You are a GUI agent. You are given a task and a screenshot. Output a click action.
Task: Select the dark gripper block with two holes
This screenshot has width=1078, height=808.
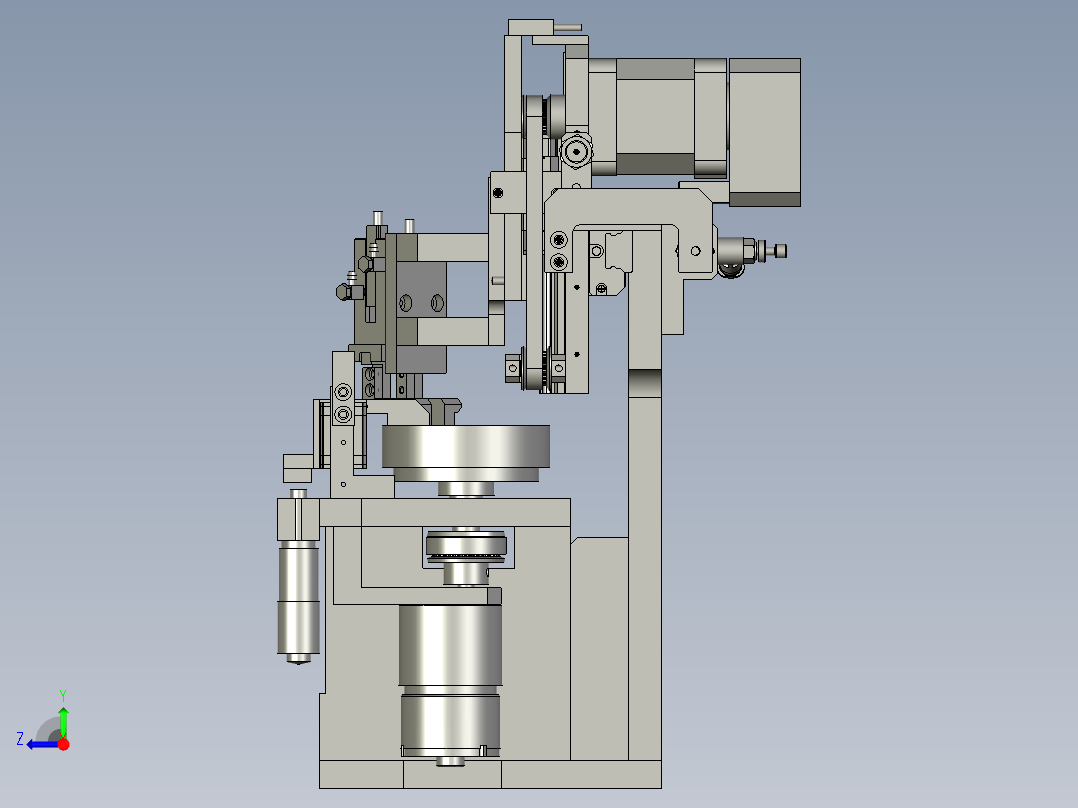tap(421, 289)
